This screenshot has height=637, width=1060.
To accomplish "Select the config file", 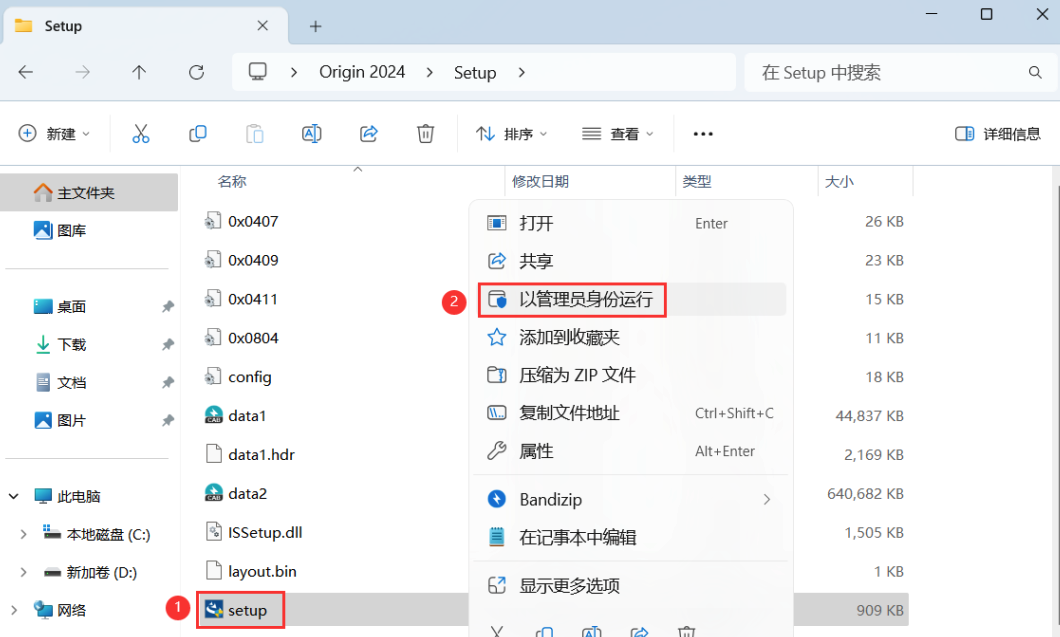I will [x=238, y=377].
